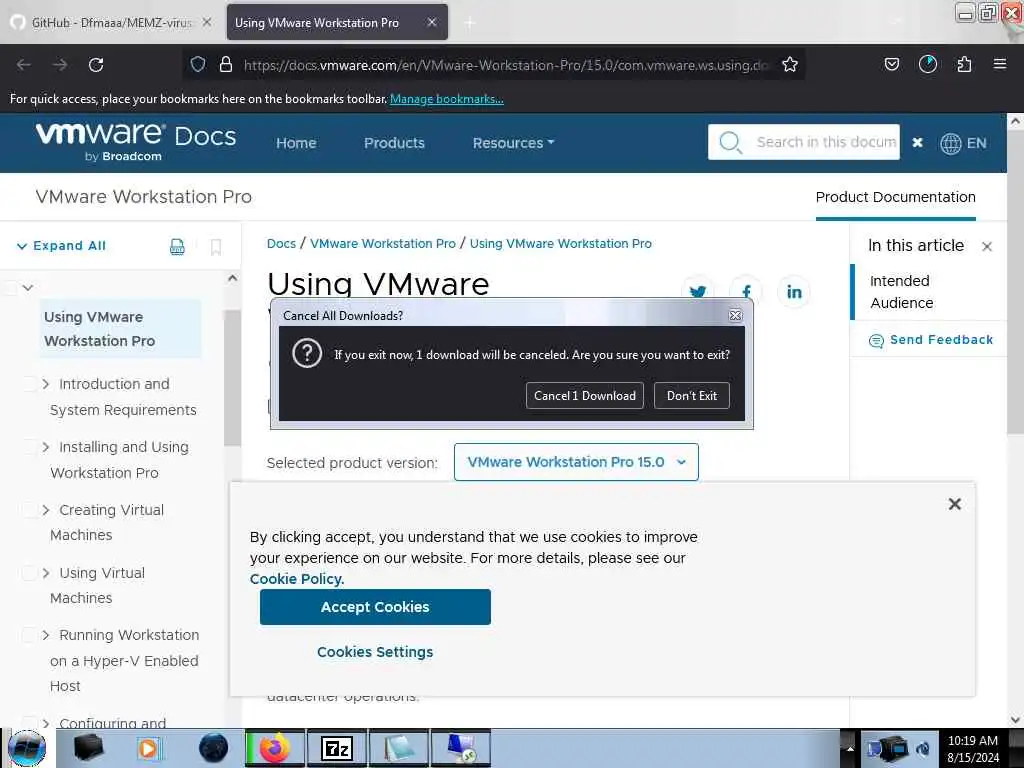This screenshot has width=1024, height=768.
Task: Click the Don't Exit button
Action: (692, 396)
